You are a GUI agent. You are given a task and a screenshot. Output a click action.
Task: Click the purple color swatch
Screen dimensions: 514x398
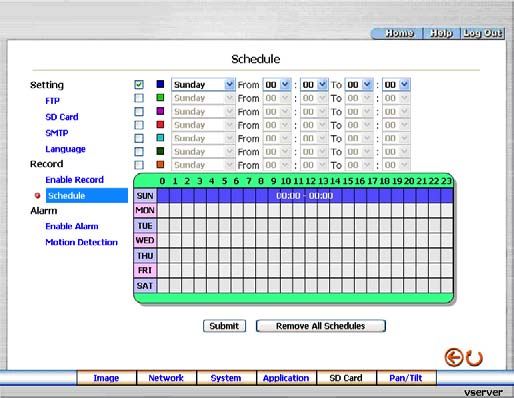pyautogui.click(x=160, y=111)
